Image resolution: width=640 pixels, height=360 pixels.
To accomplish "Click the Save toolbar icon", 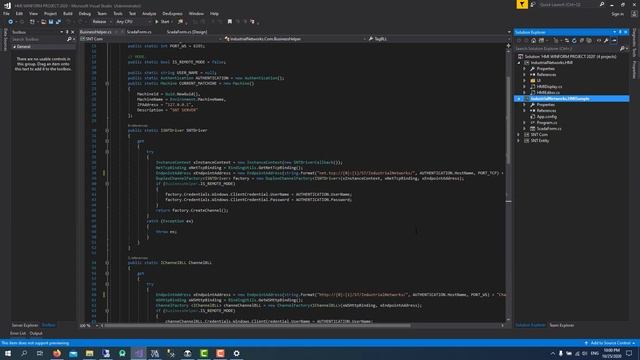I will click(x=51, y=22).
